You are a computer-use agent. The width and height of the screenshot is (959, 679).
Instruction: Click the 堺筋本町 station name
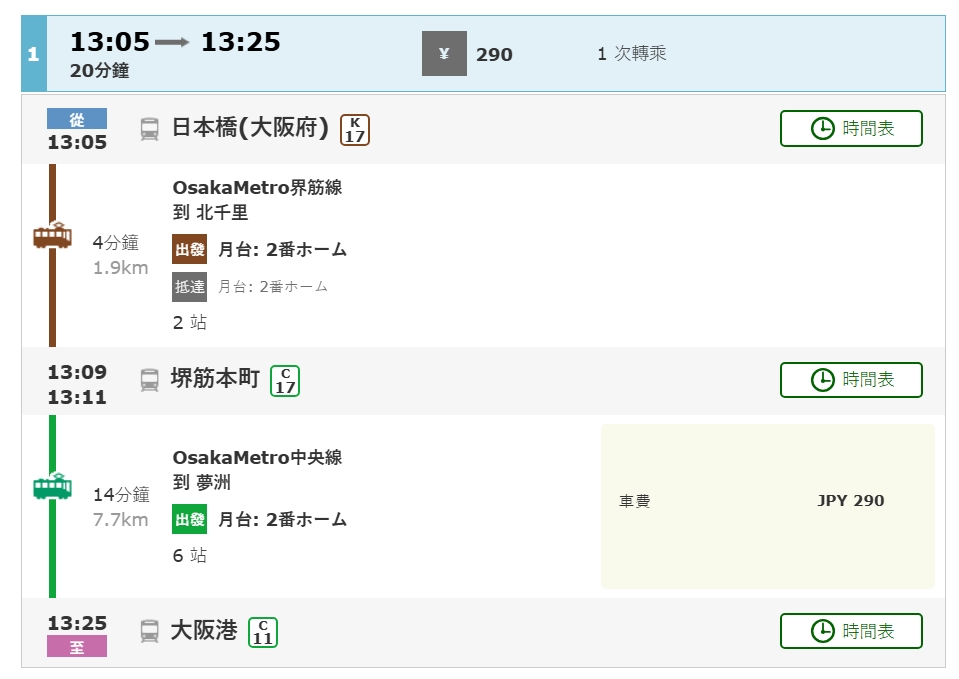pyautogui.click(x=215, y=379)
